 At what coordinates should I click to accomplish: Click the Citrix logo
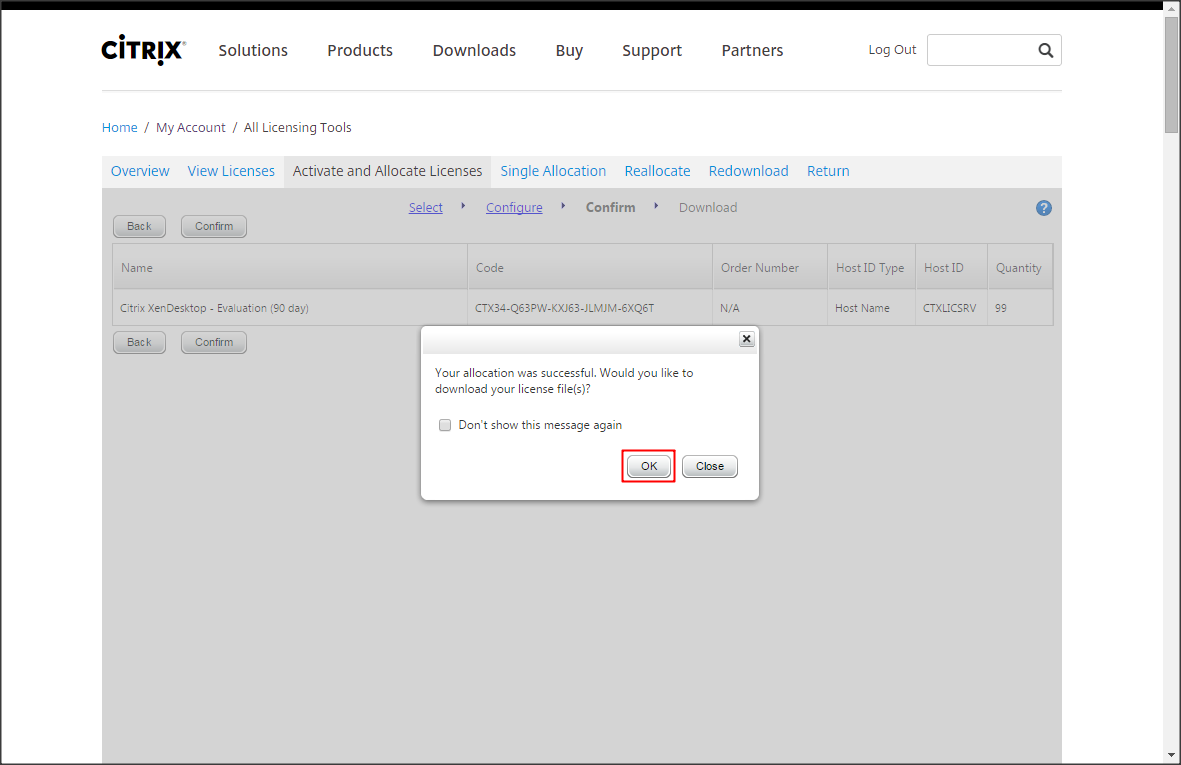point(143,51)
